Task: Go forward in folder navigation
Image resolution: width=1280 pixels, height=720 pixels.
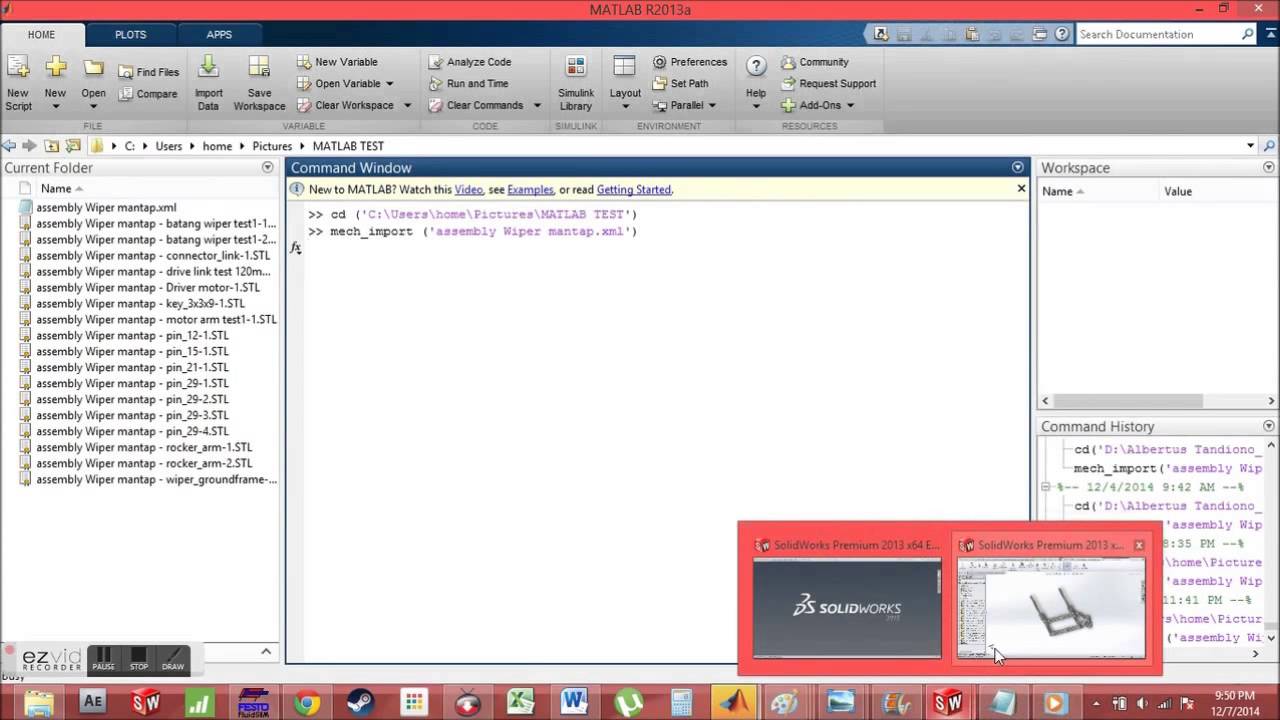Action: click(x=30, y=146)
